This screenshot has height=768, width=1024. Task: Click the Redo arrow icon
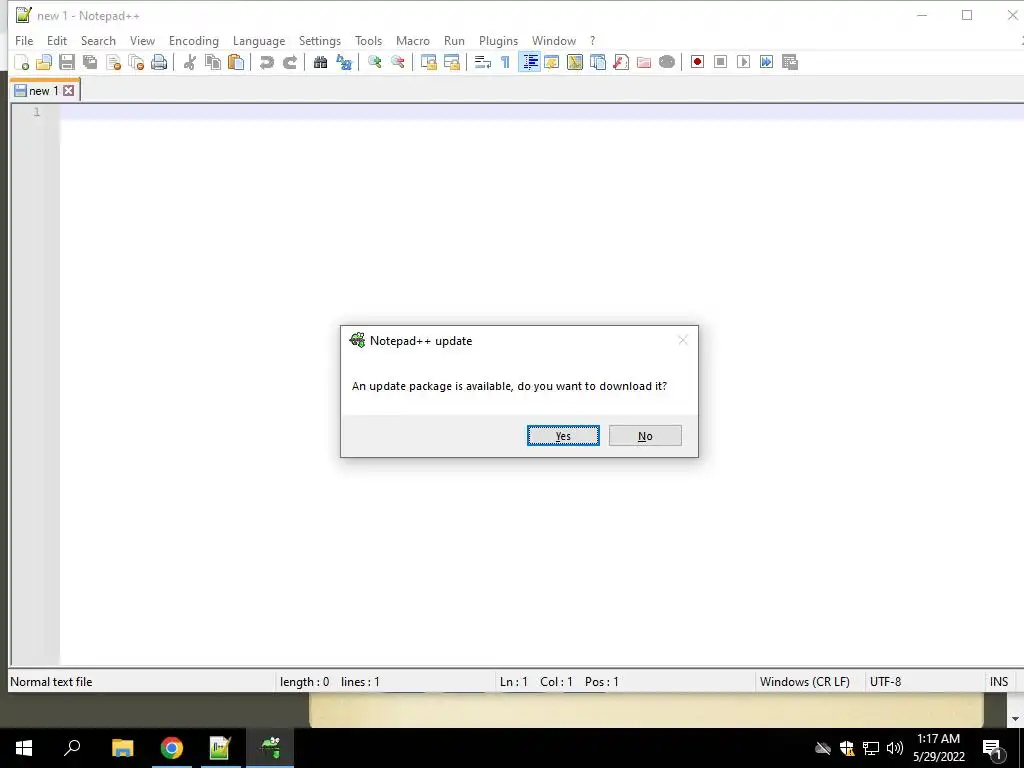pos(289,62)
